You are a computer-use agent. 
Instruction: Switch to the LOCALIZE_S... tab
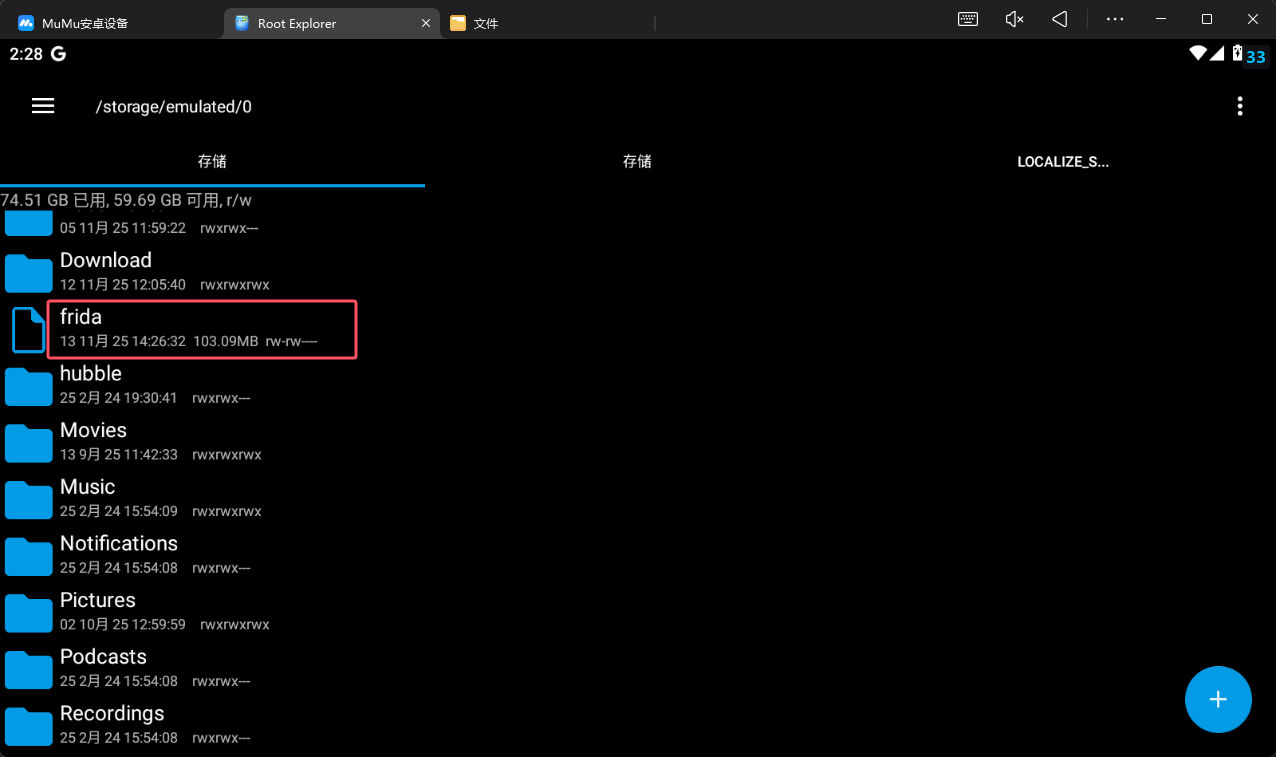(1063, 161)
